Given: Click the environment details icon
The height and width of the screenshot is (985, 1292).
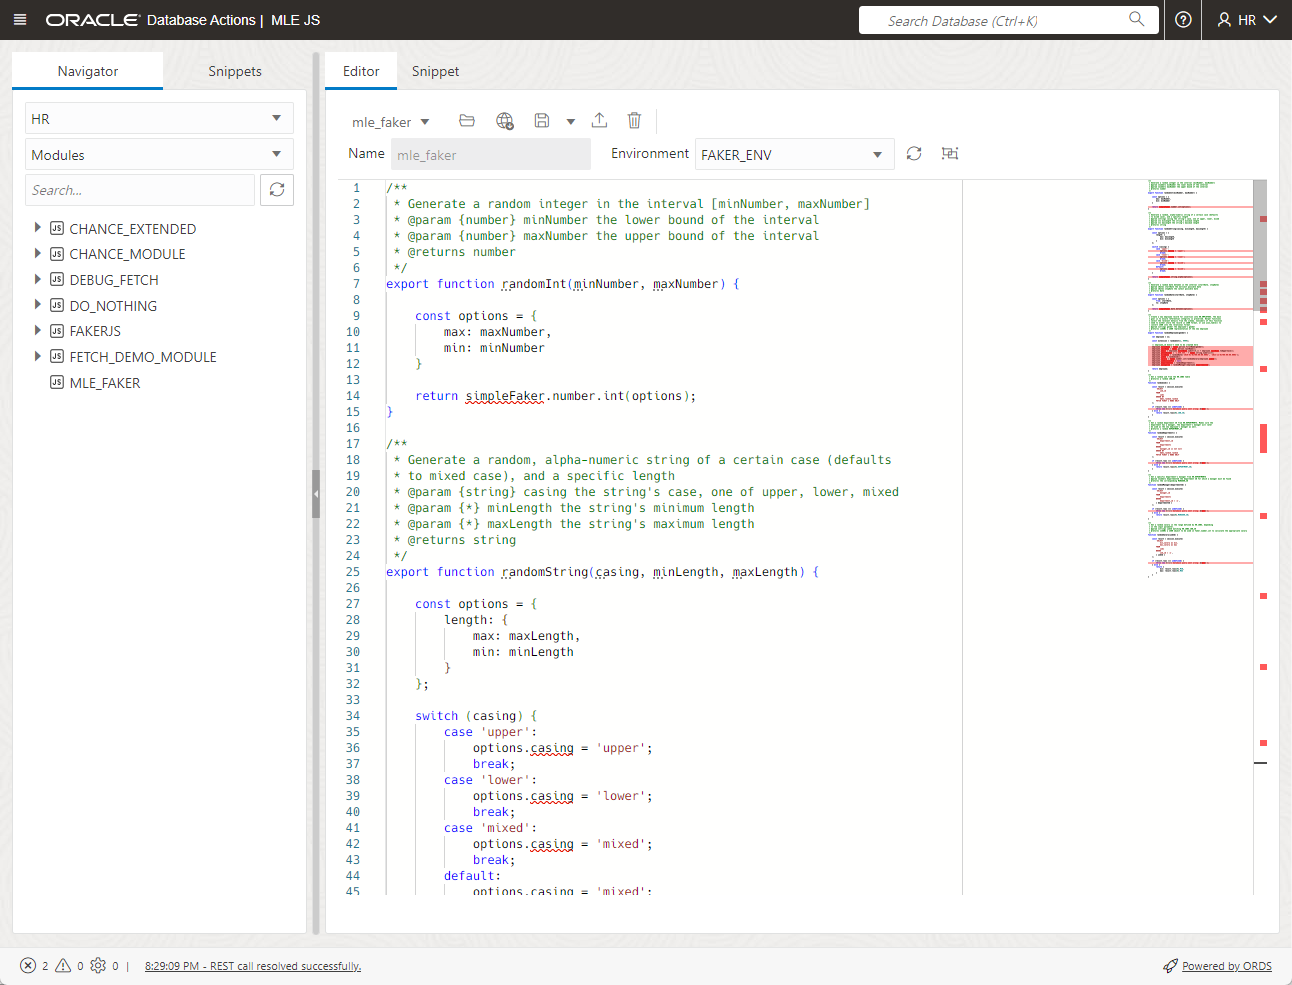Looking at the screenshot, I should 950,153.
